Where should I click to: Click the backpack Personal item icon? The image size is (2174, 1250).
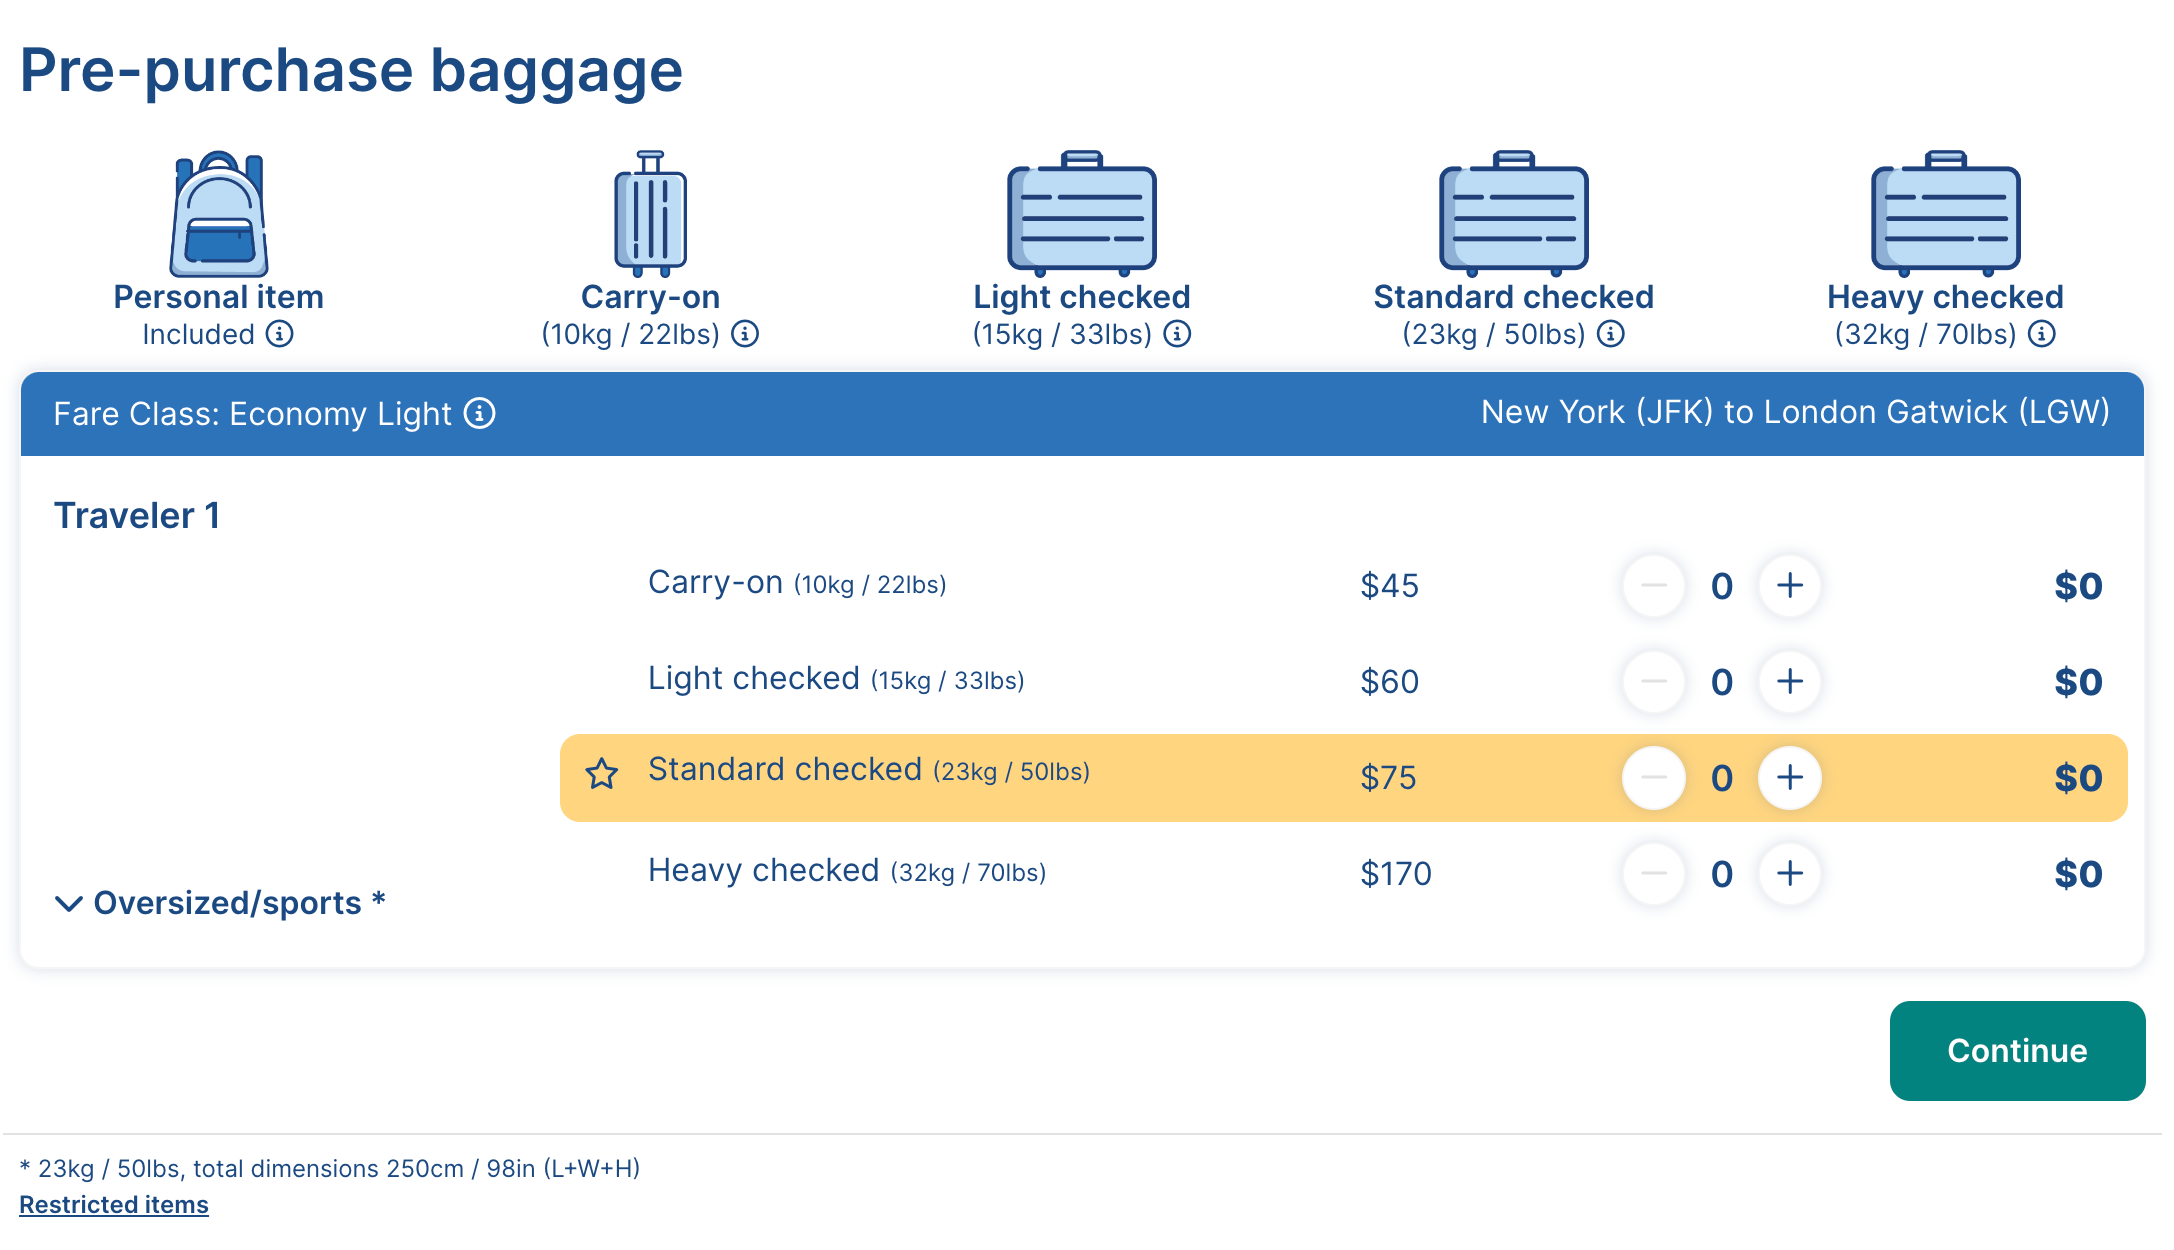tap(219, 213)
